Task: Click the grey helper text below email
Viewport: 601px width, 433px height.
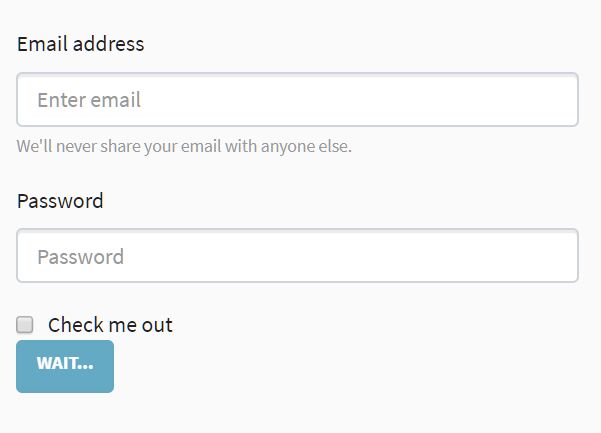Action: pos(184,146)
